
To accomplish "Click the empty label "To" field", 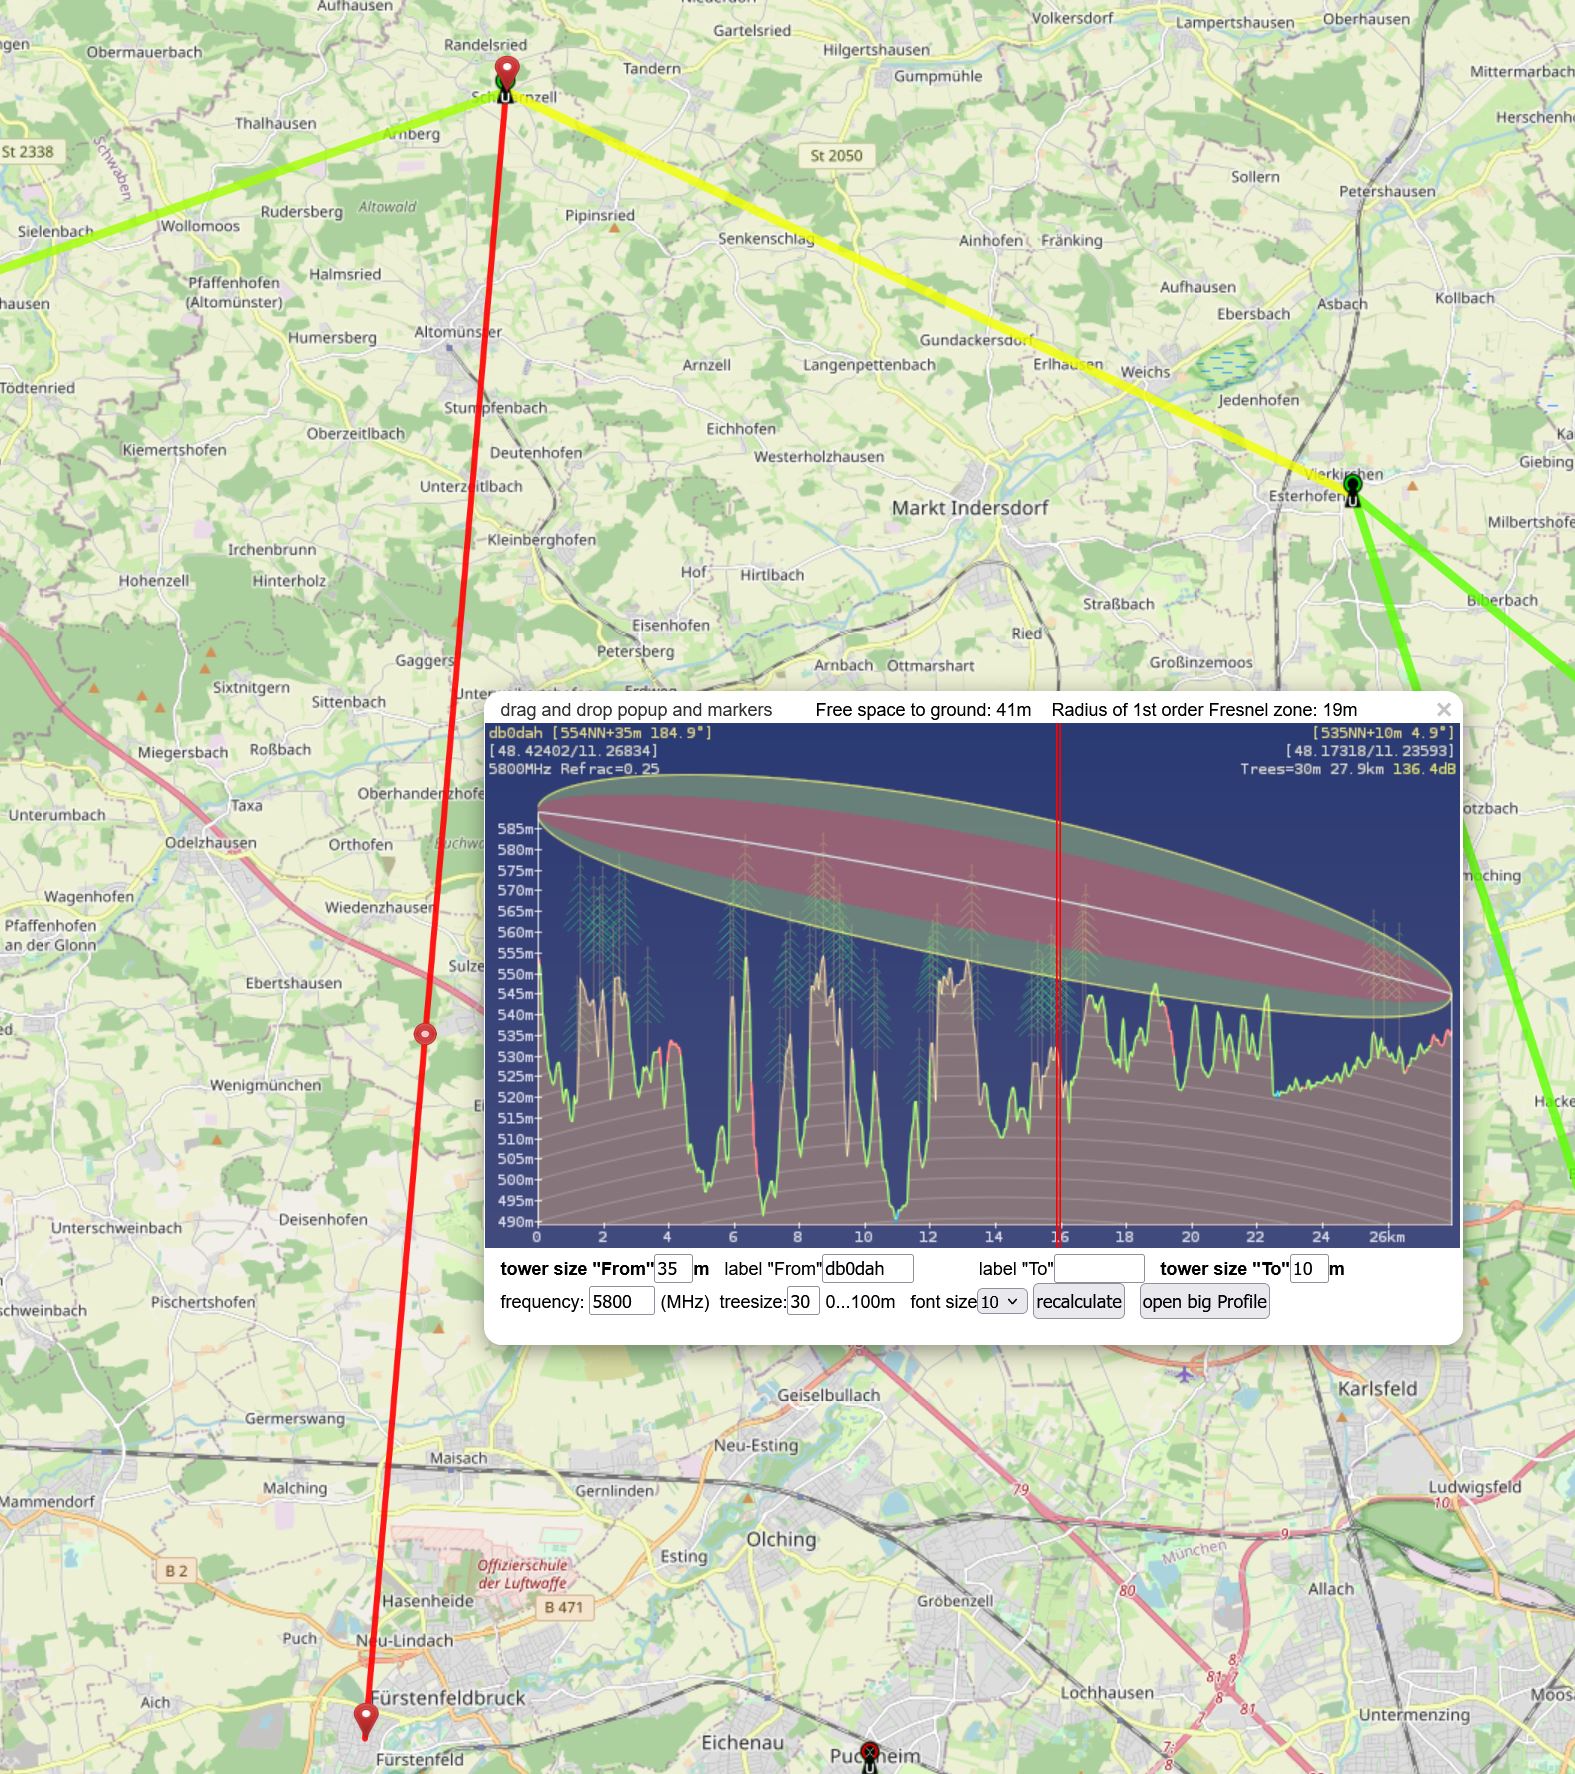I will point(1098,1269).
